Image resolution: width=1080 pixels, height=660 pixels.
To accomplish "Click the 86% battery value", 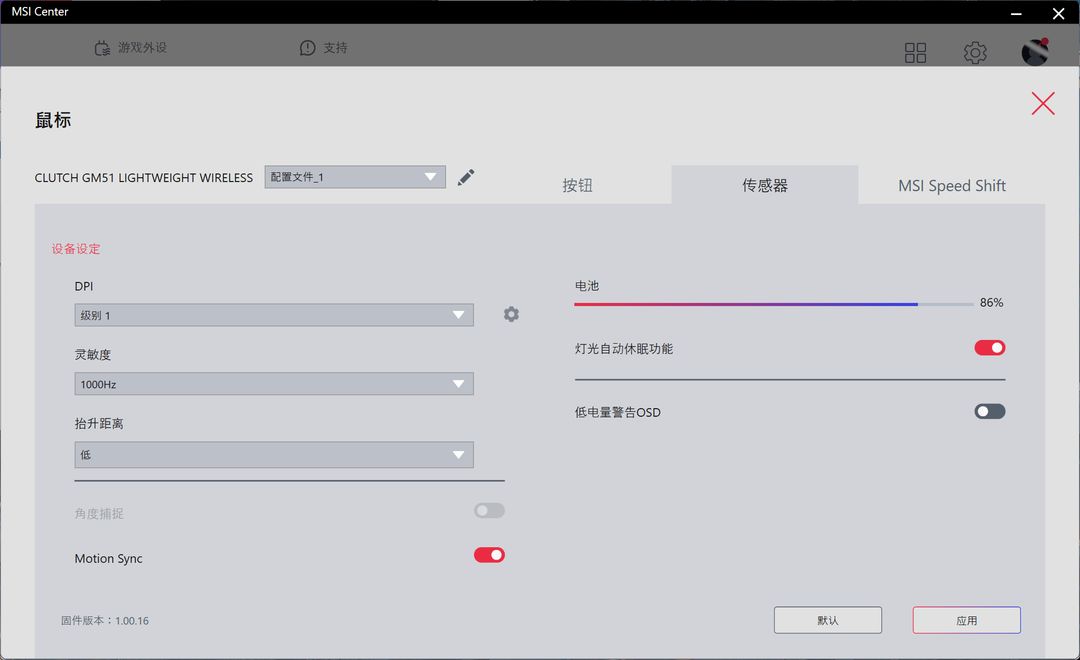I will 991,302.
